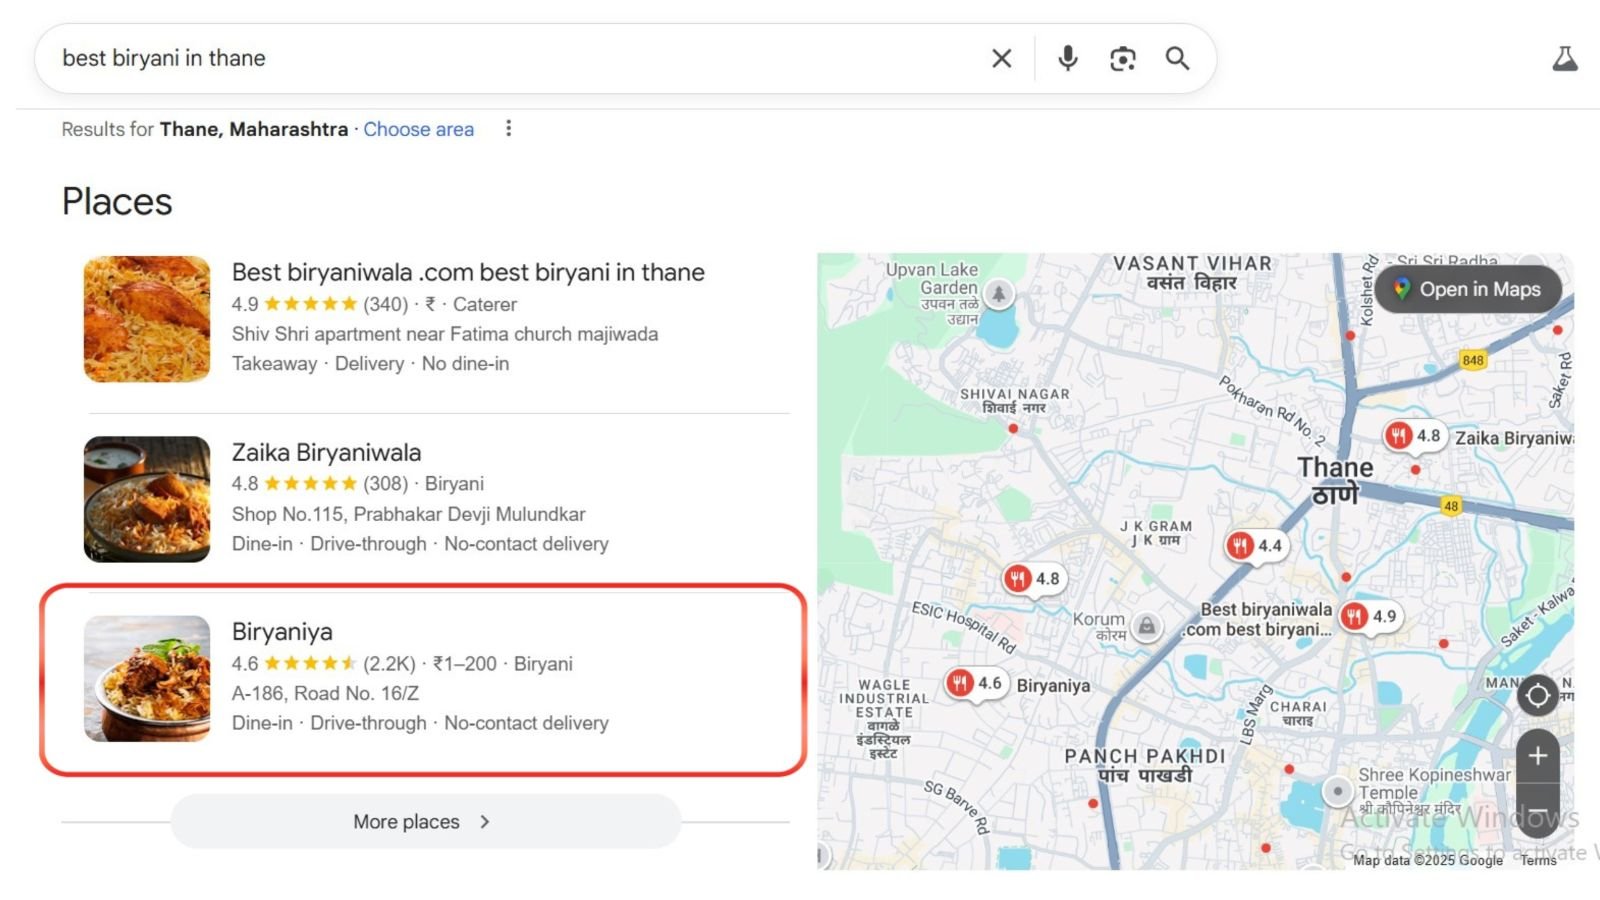Expand the More places list
Screen dimensions: 1600x900
tap(425, 822)
